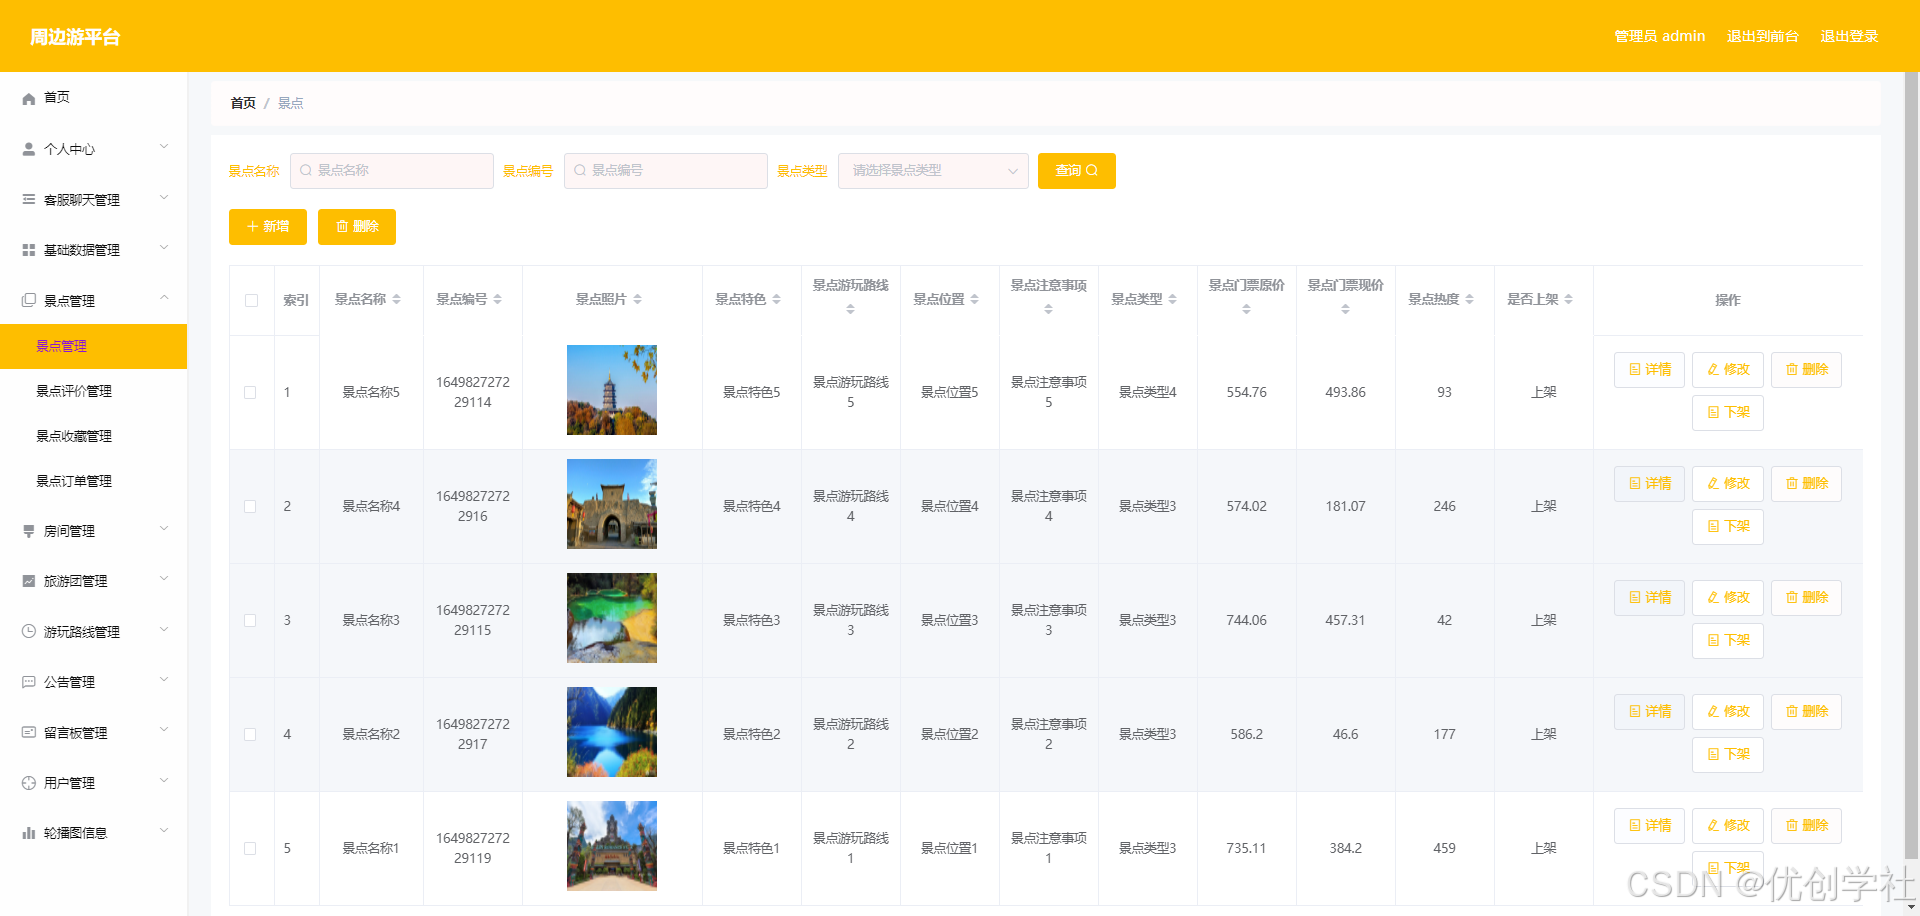Check the row checkbox for 景点名称4
The height and width of the screenshot is (916, 1920).
point(250,506)
